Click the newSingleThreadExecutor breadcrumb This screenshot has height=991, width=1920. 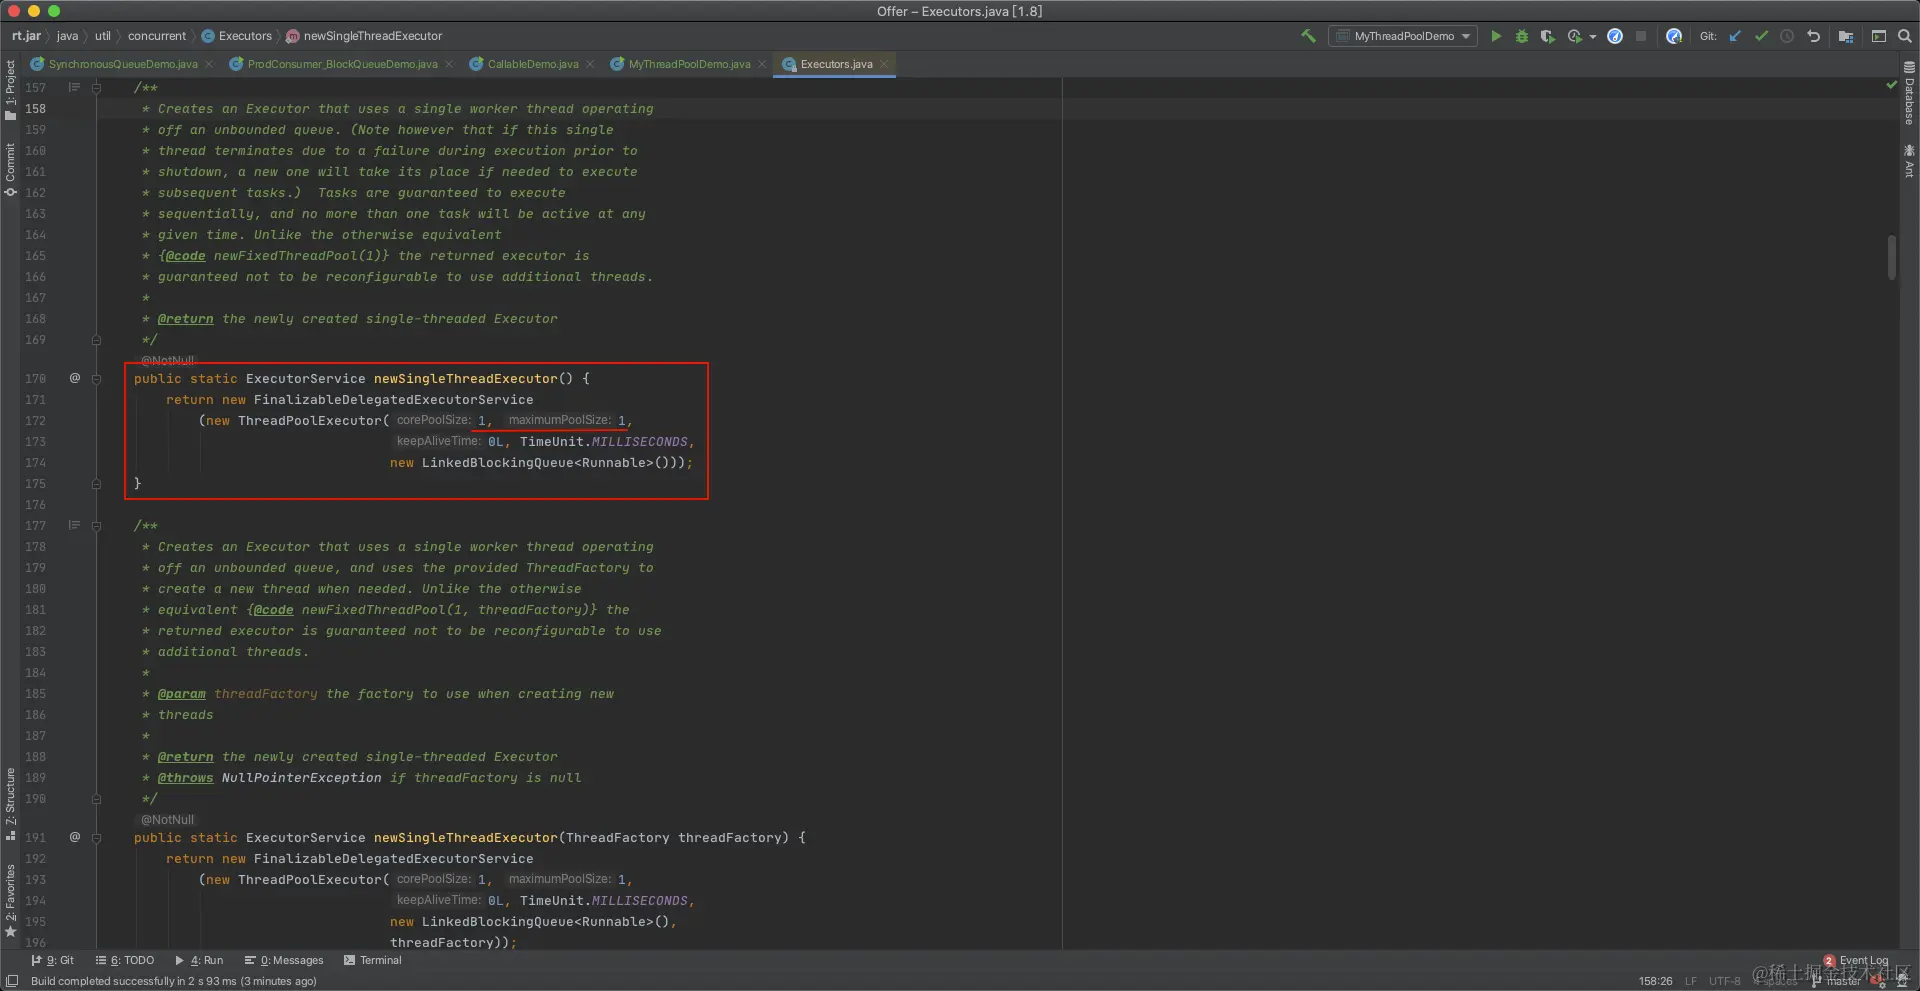pos(364,36)
